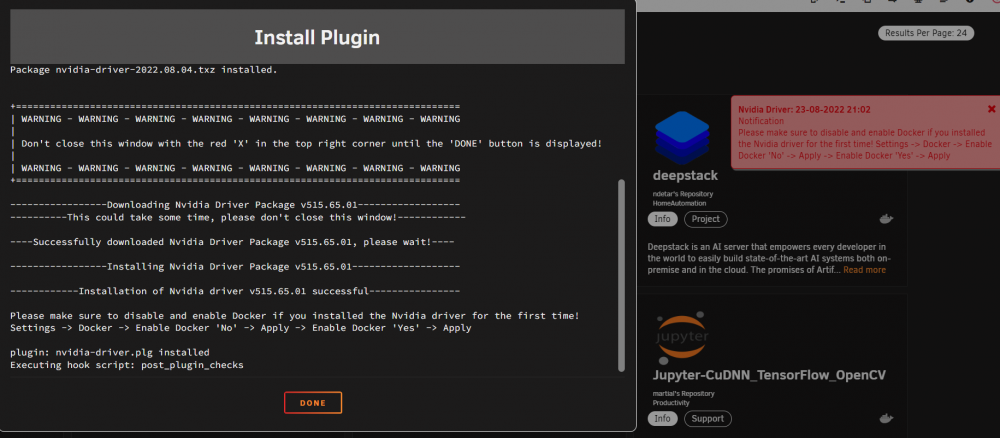Click the Productivity category label
This screenshot has height=438, width=1000.
click(670, 403)
